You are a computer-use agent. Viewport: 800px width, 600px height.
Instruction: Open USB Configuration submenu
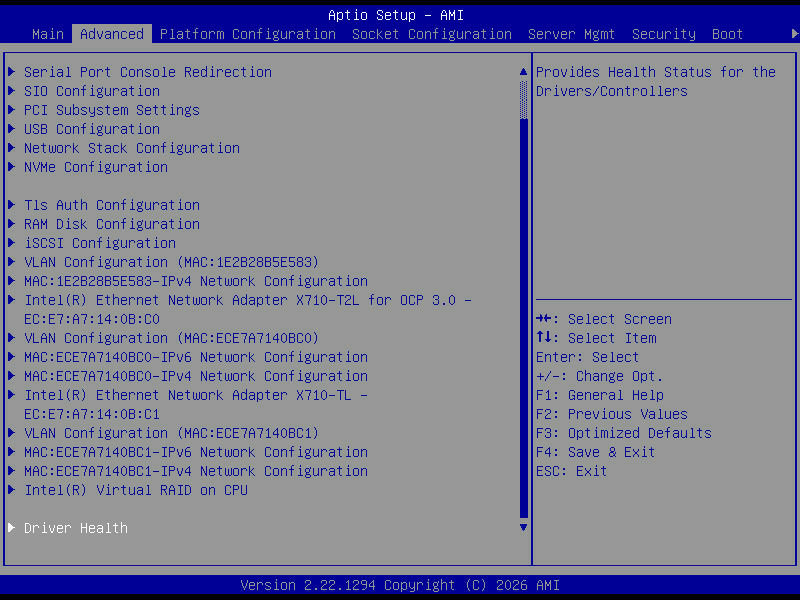pyautogui.click(x=92, y=129)
